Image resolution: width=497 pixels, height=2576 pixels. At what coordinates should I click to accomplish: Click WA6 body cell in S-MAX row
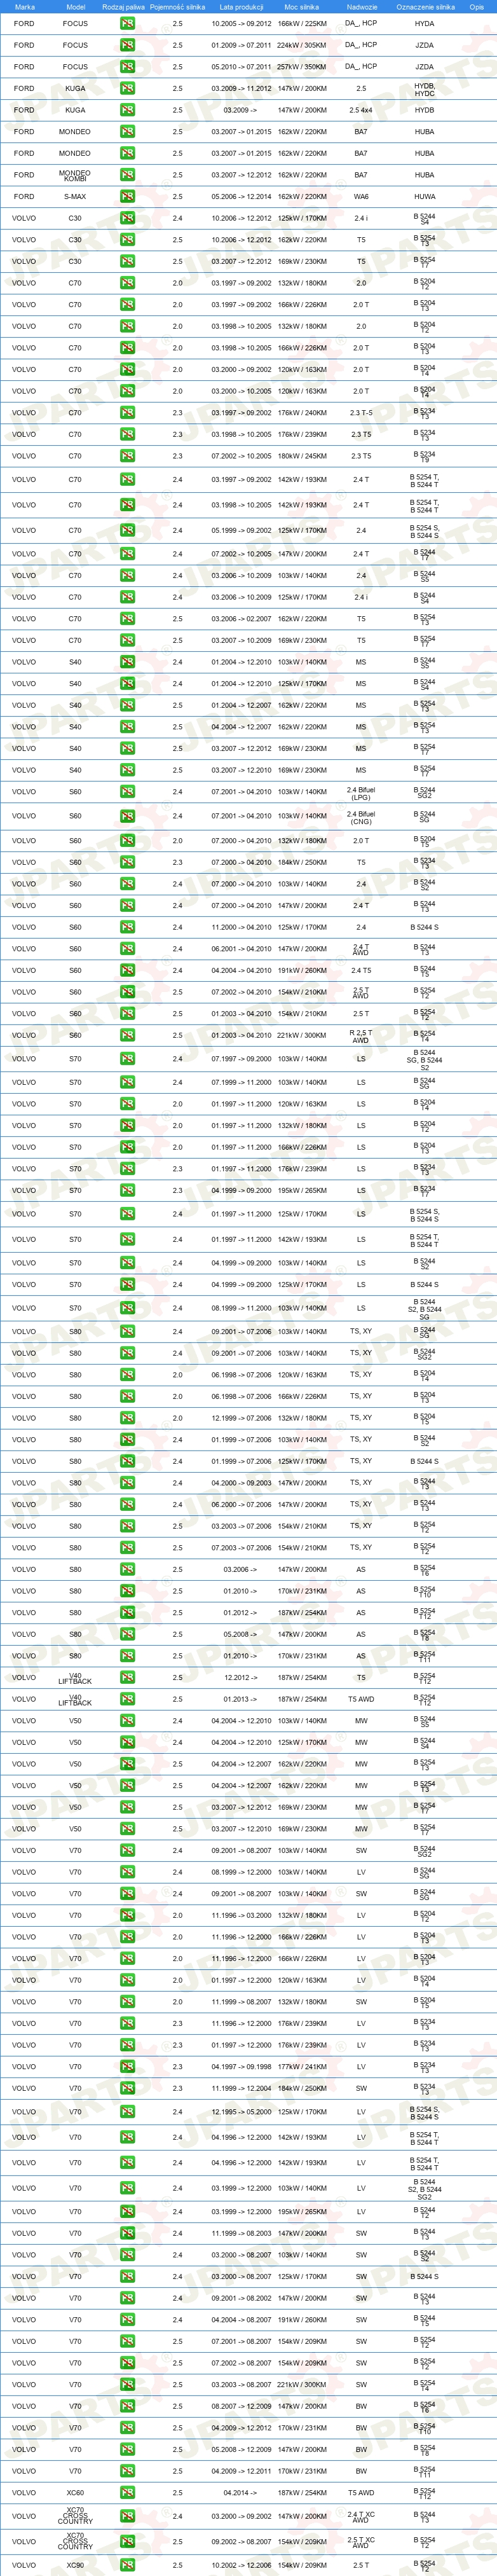point(361,197)
